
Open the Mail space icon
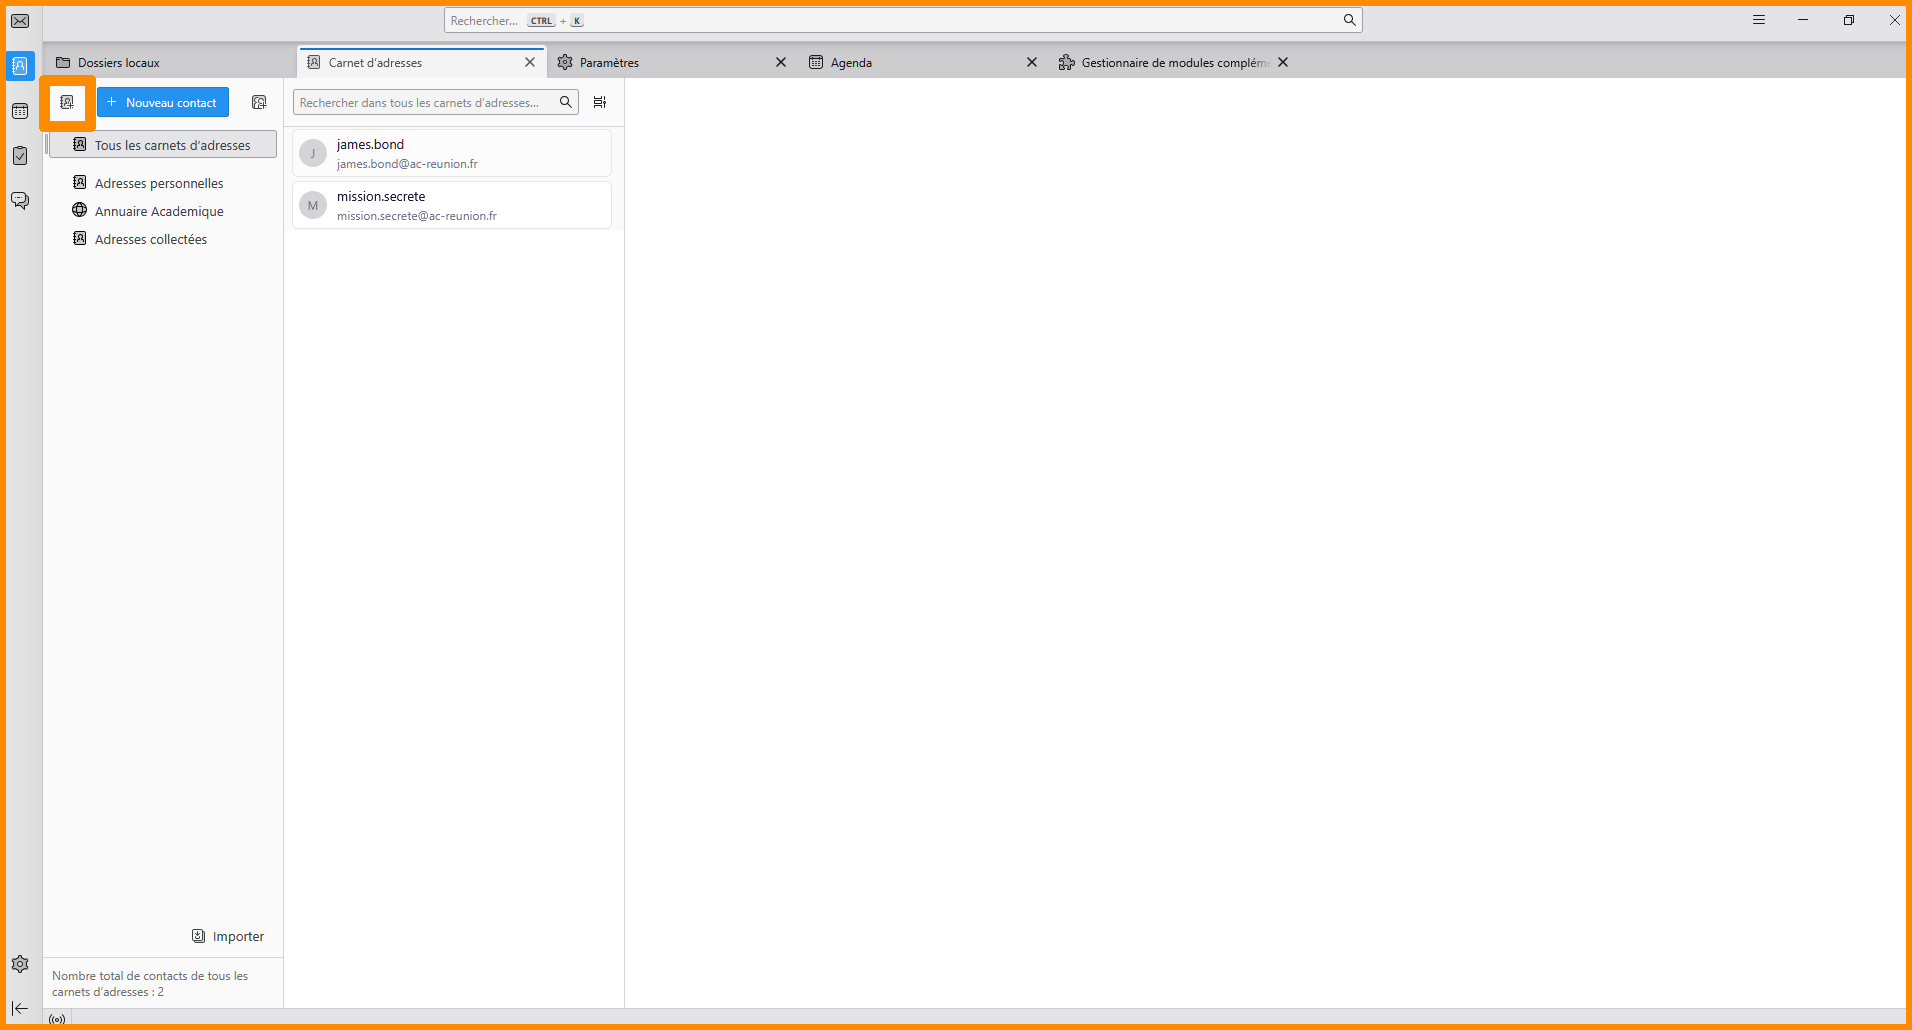20,21
